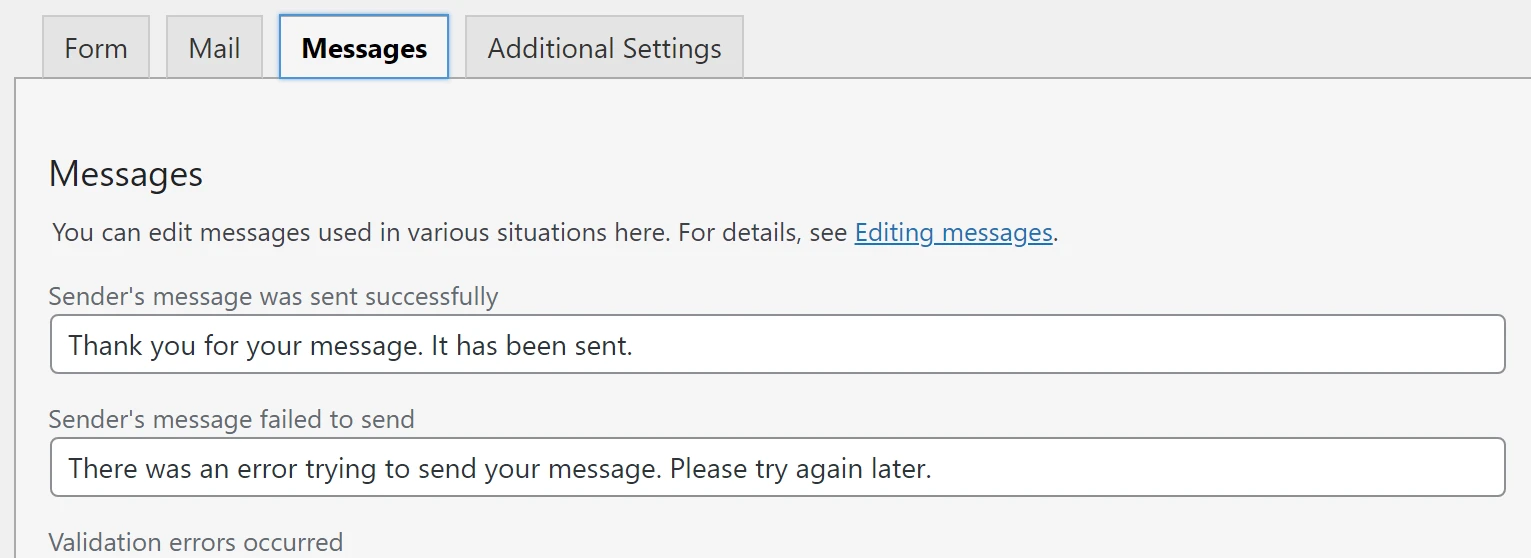
Task: Follow the Editing messages link
Action: pos(953,233)
